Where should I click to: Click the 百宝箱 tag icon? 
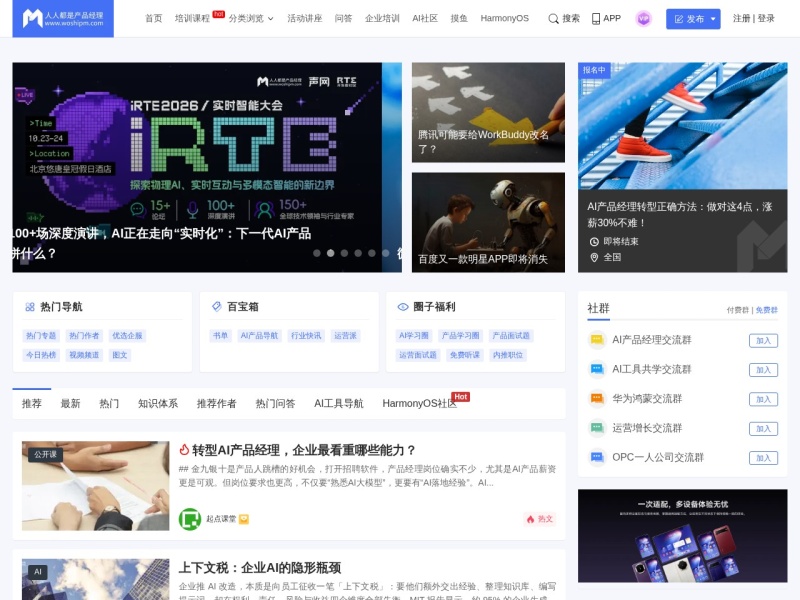click(217, 307)
